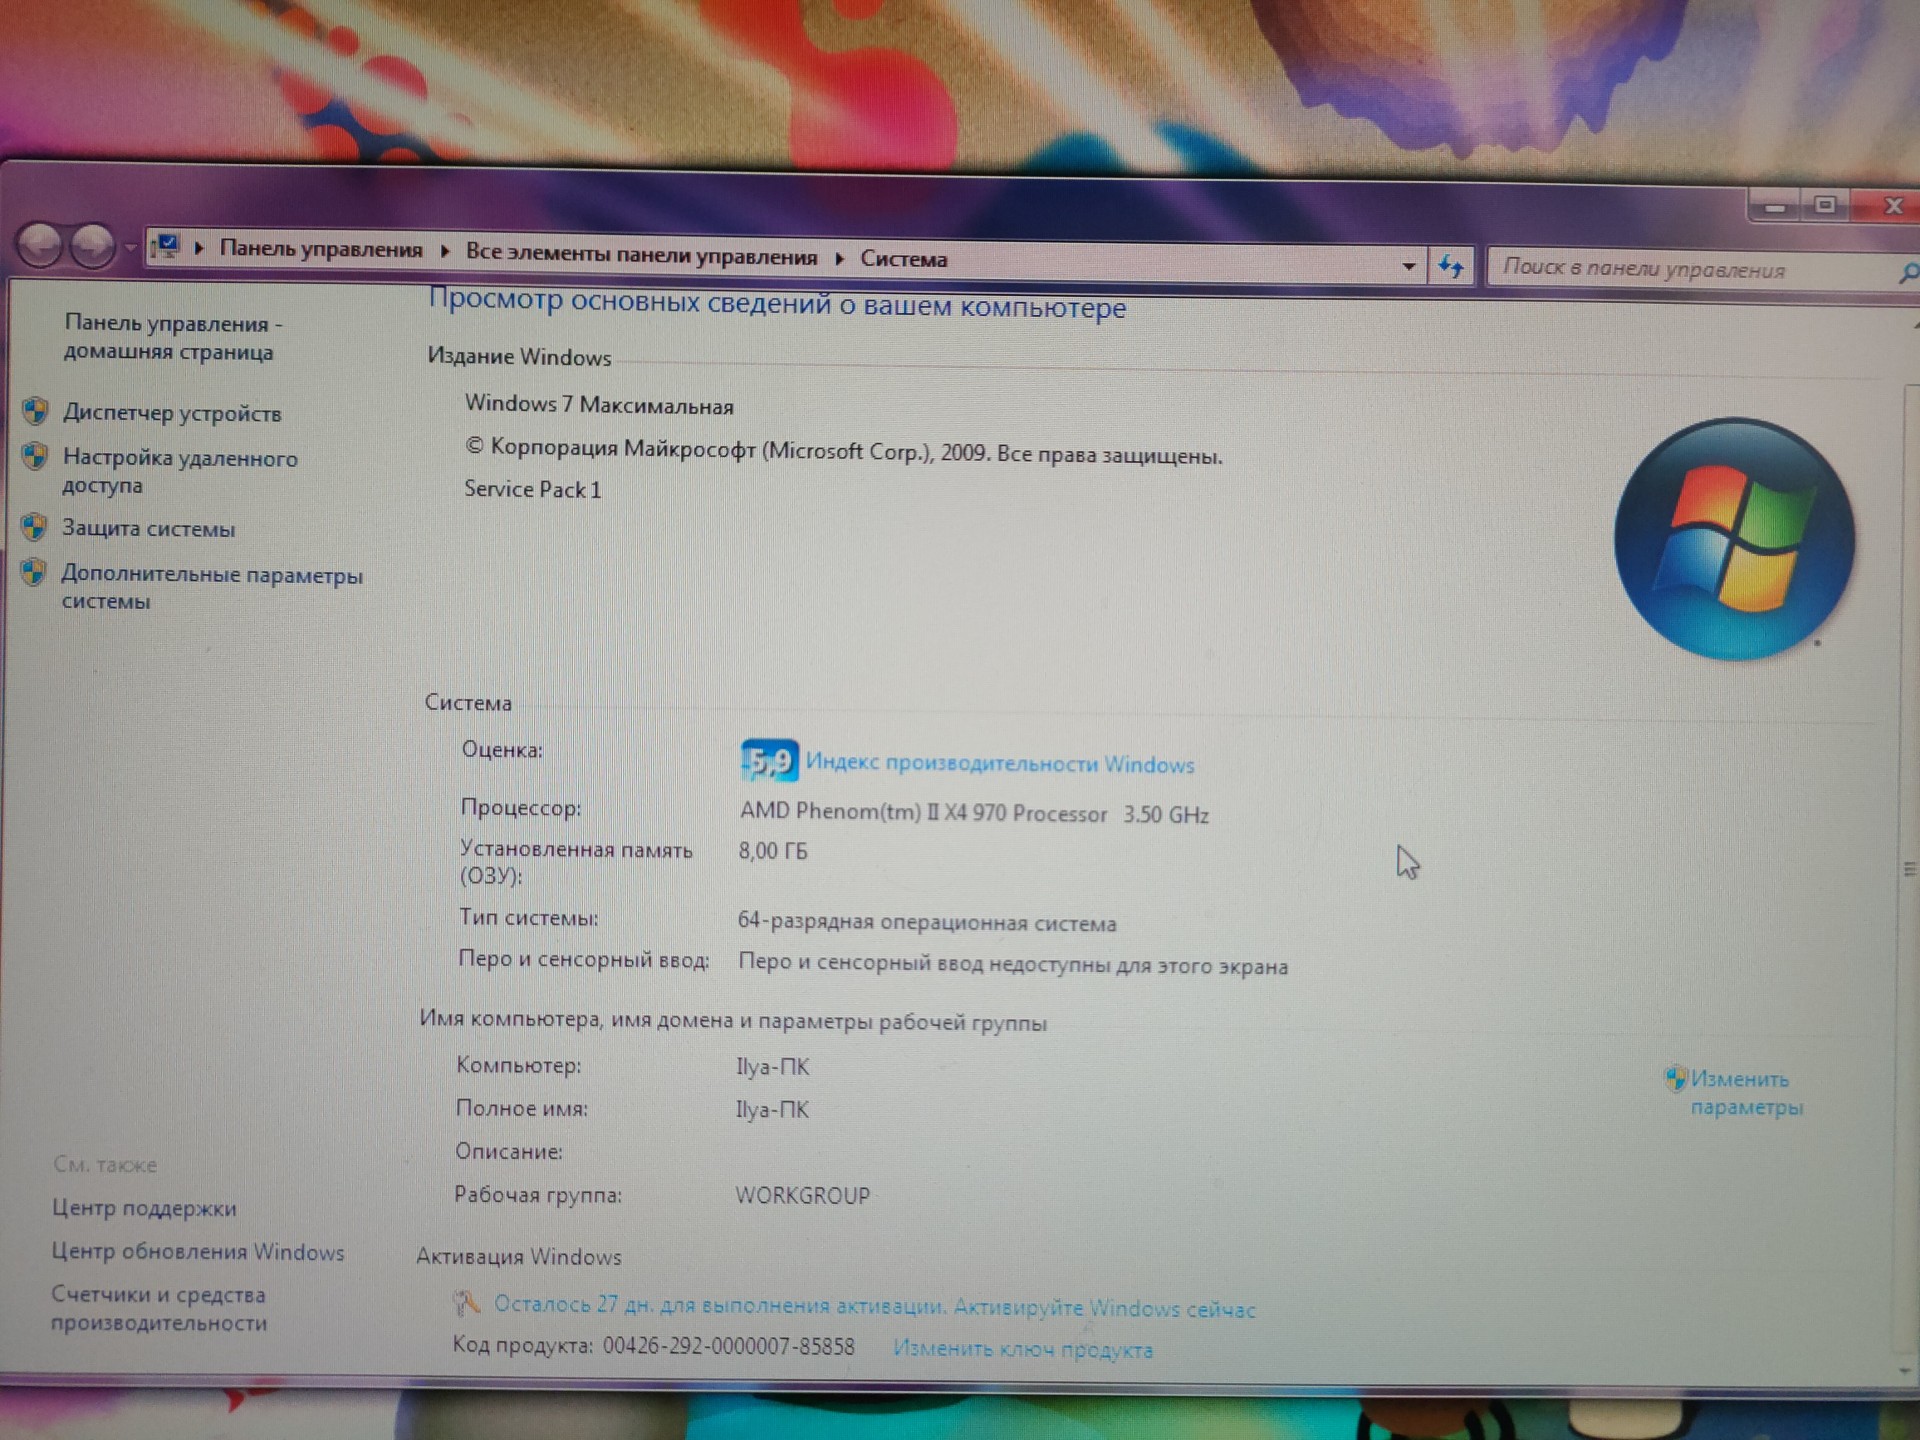The width and height of the screenshot is (1920, 1440).
Task: Click the Forward navigation arrow button
Action: point(93,246)
